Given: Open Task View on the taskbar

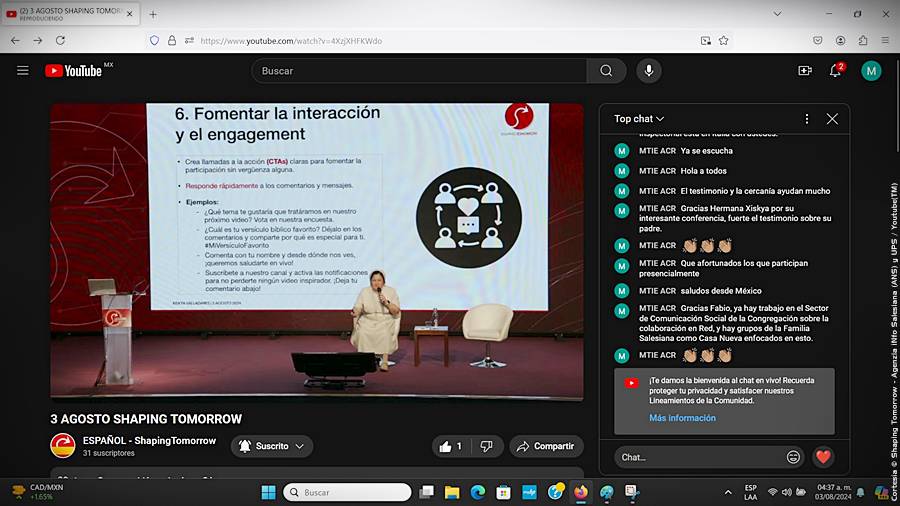Looking at the screenshot, I should [426, 492].
